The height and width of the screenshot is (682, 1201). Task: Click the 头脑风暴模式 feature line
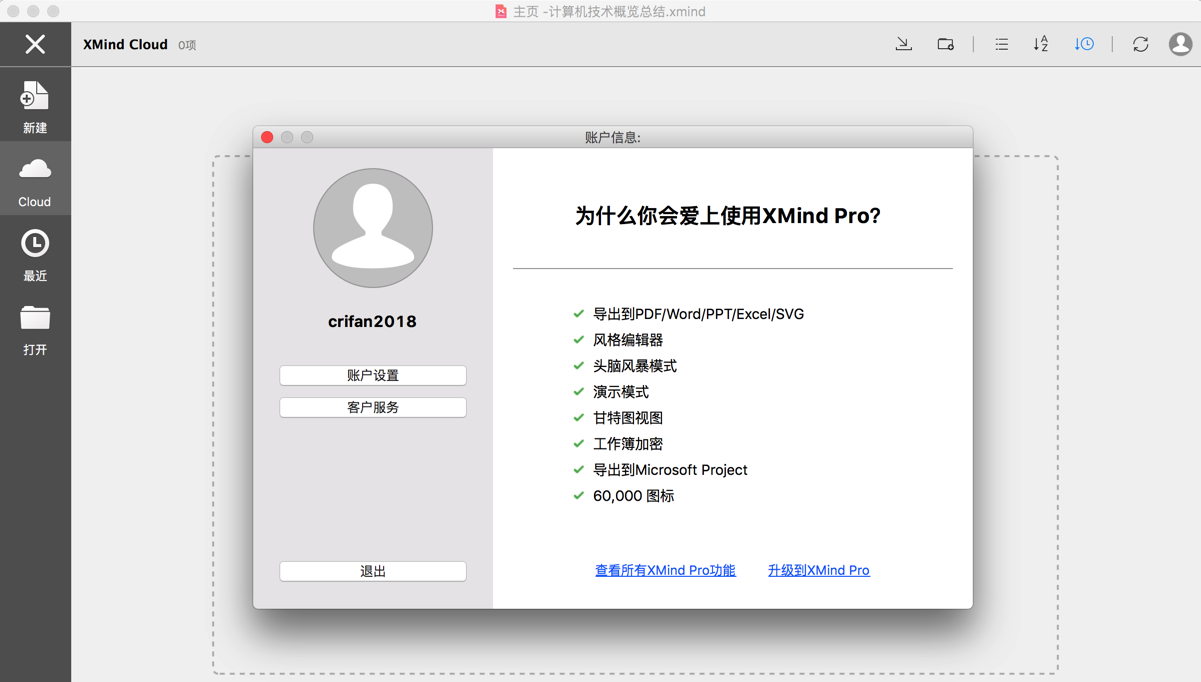(x=635, y=366)
